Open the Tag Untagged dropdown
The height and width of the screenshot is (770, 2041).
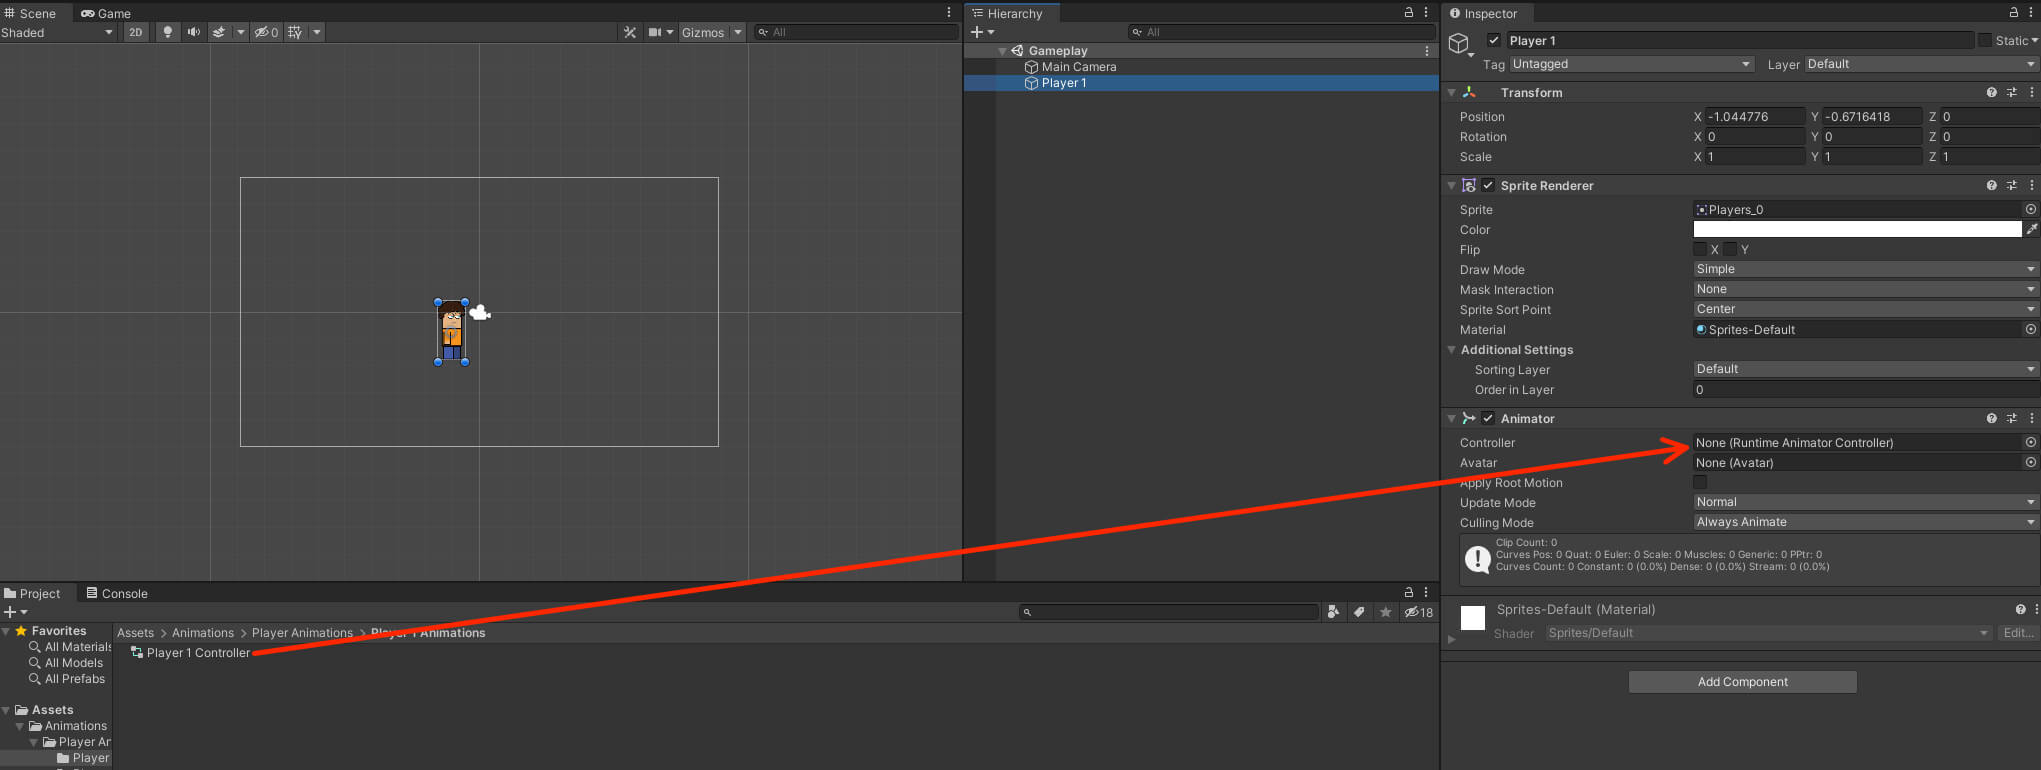[x=1632, y=64]
